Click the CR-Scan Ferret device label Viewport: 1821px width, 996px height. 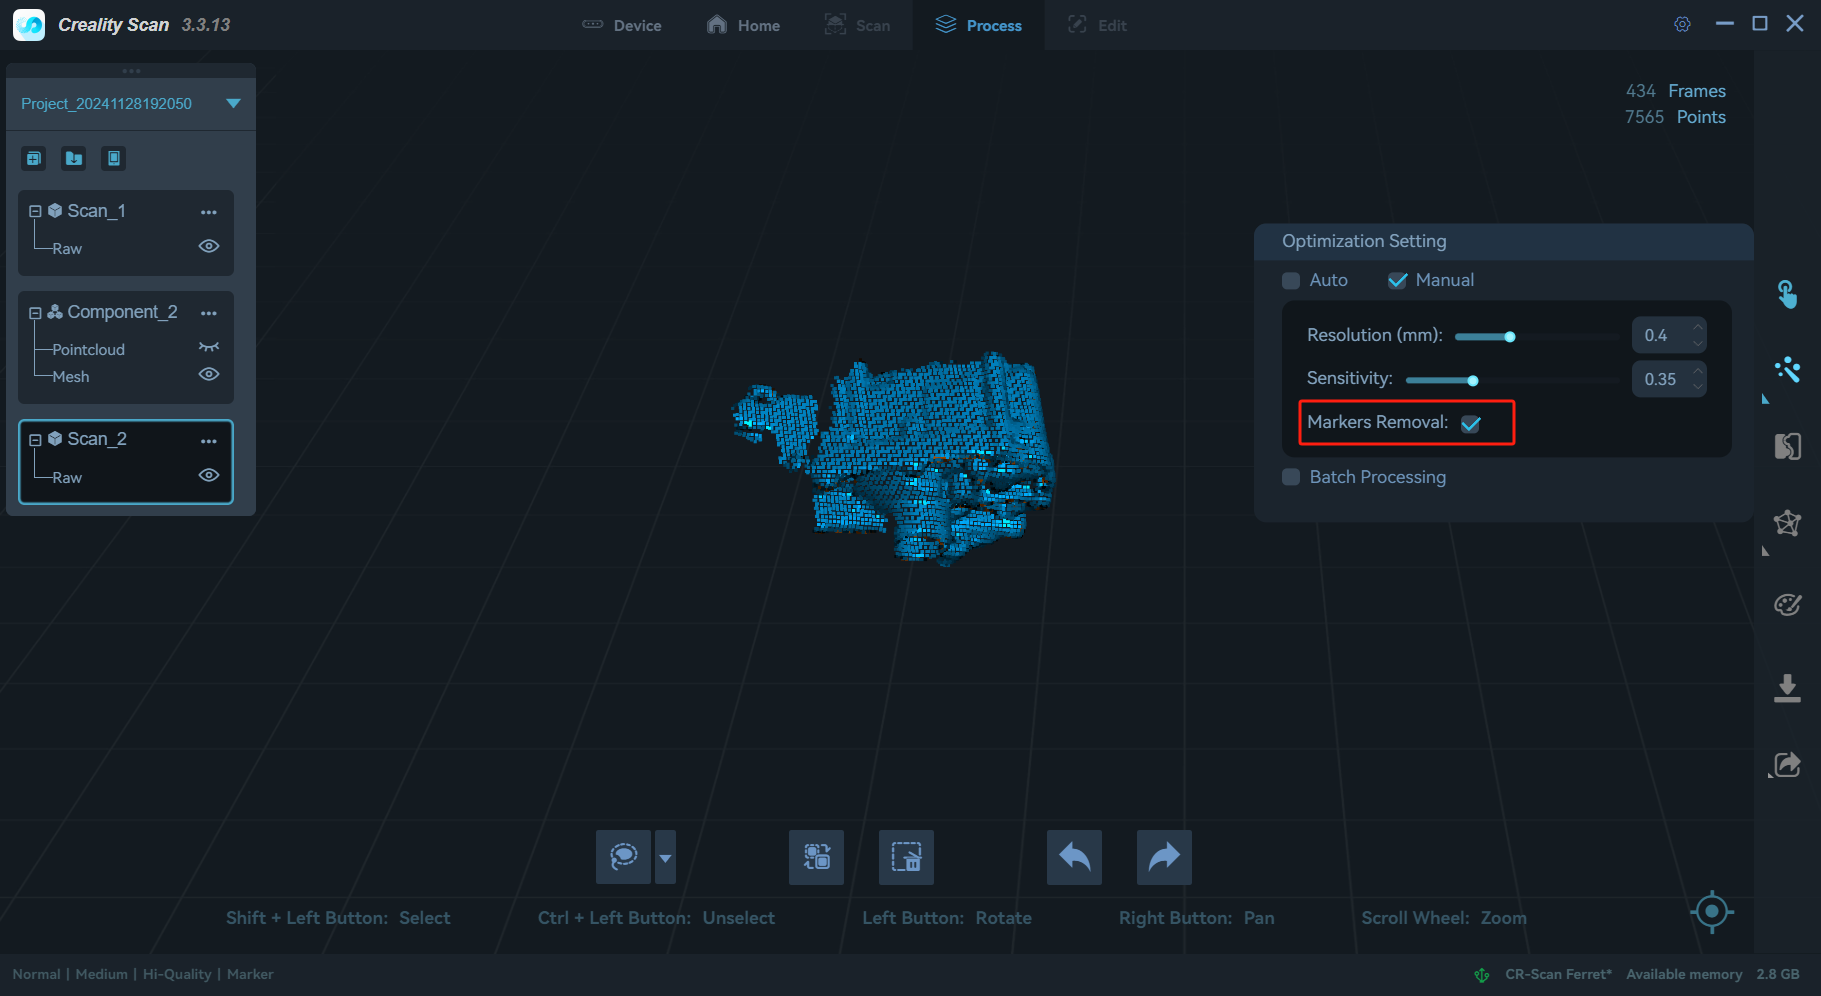[x=1558, y=974]
